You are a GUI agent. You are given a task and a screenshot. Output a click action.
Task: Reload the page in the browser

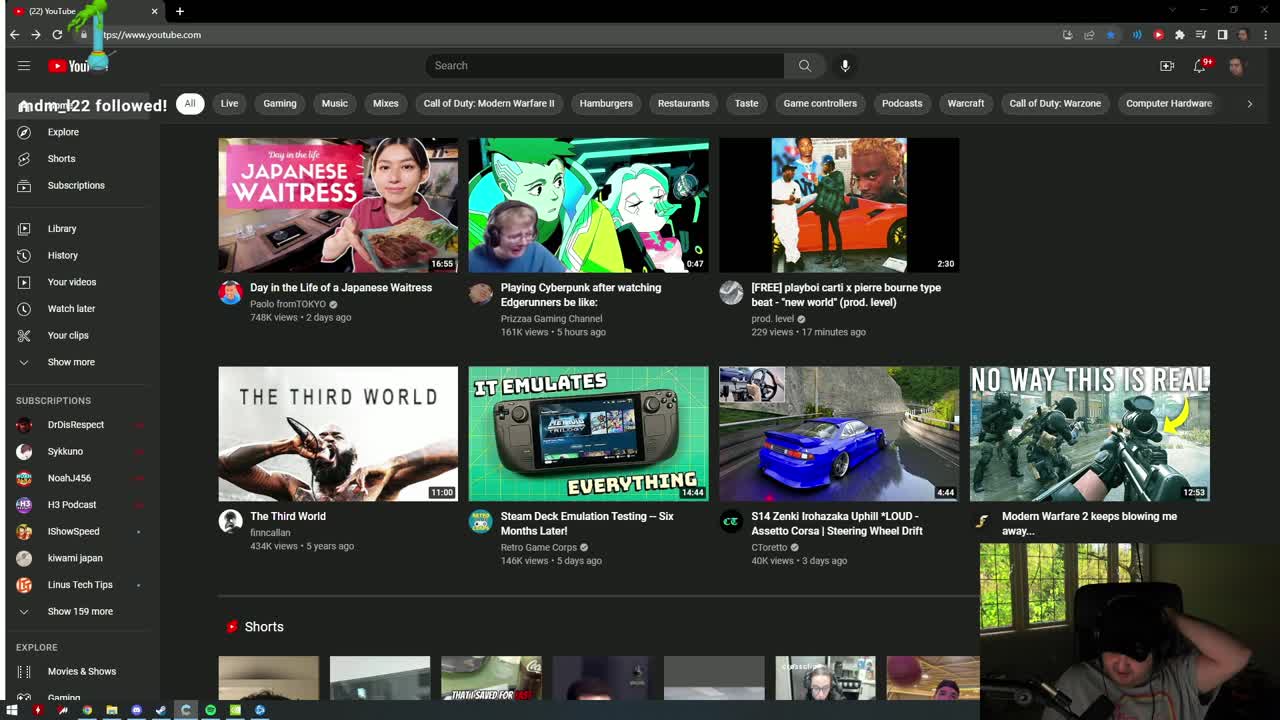point(57,35)
